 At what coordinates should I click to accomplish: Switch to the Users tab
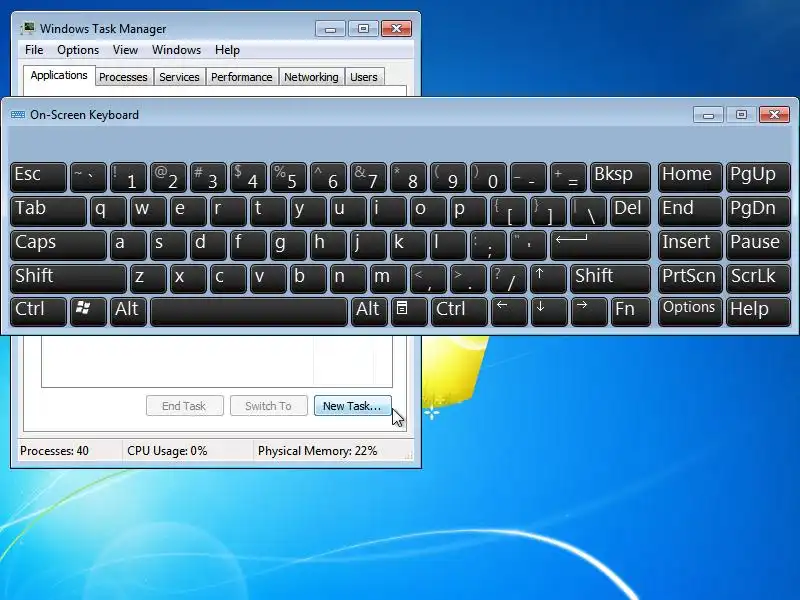(x=364, y=77)
